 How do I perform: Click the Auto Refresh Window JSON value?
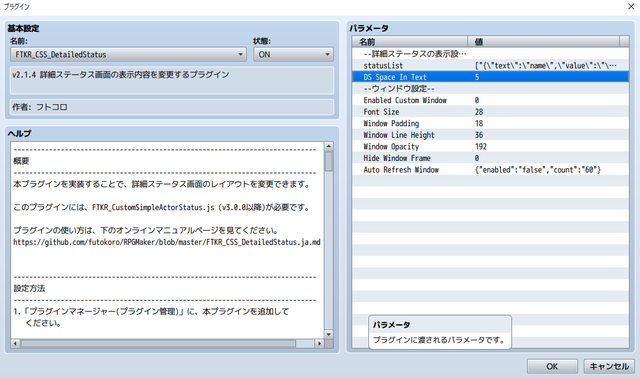(x=538, y=169)
